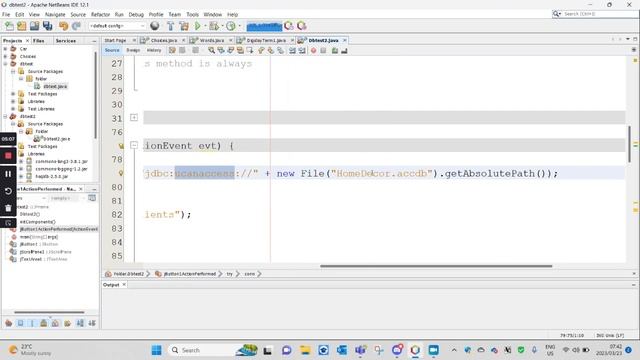Click the first garbage collection icon after memory bar
The image size is (640, 360).
point(289,26)
